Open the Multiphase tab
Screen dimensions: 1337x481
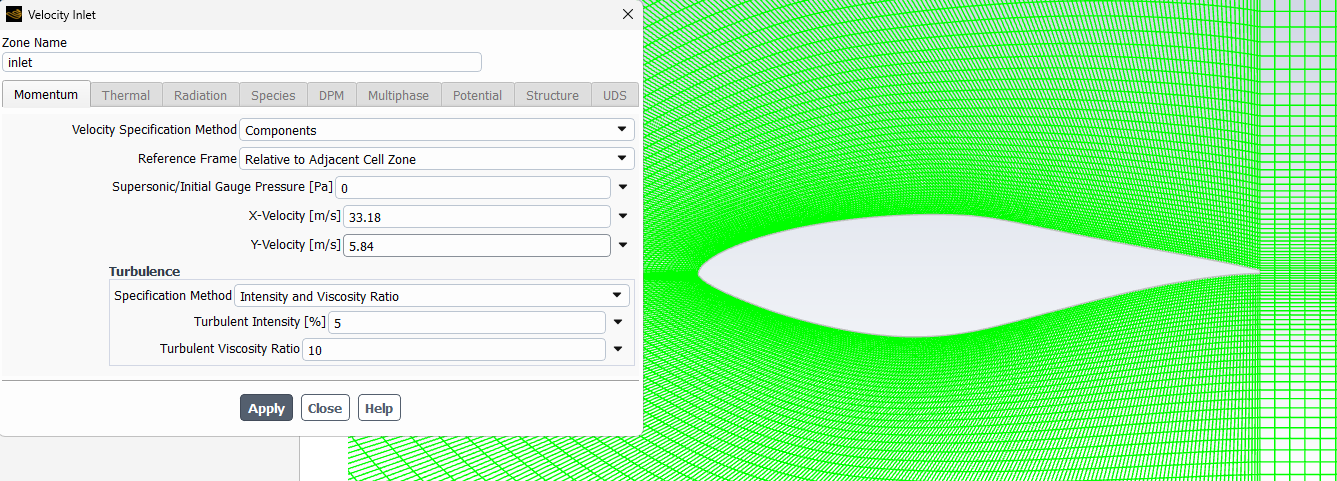tap(398, 95)
